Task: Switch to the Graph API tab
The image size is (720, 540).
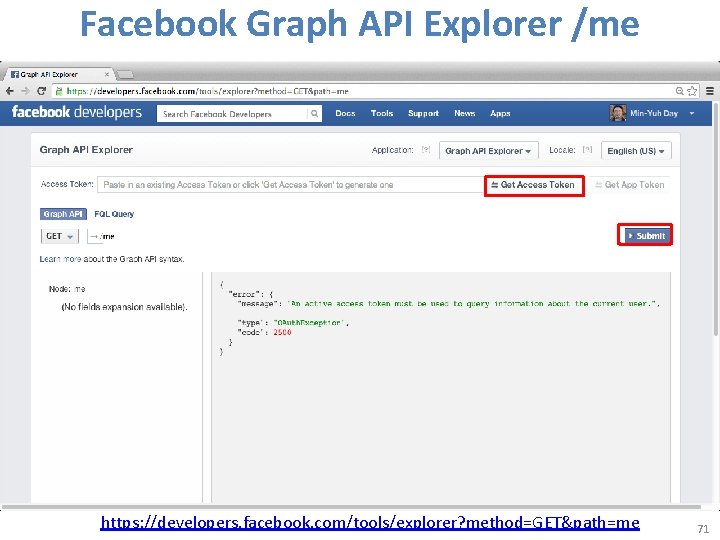Action: 63,214
